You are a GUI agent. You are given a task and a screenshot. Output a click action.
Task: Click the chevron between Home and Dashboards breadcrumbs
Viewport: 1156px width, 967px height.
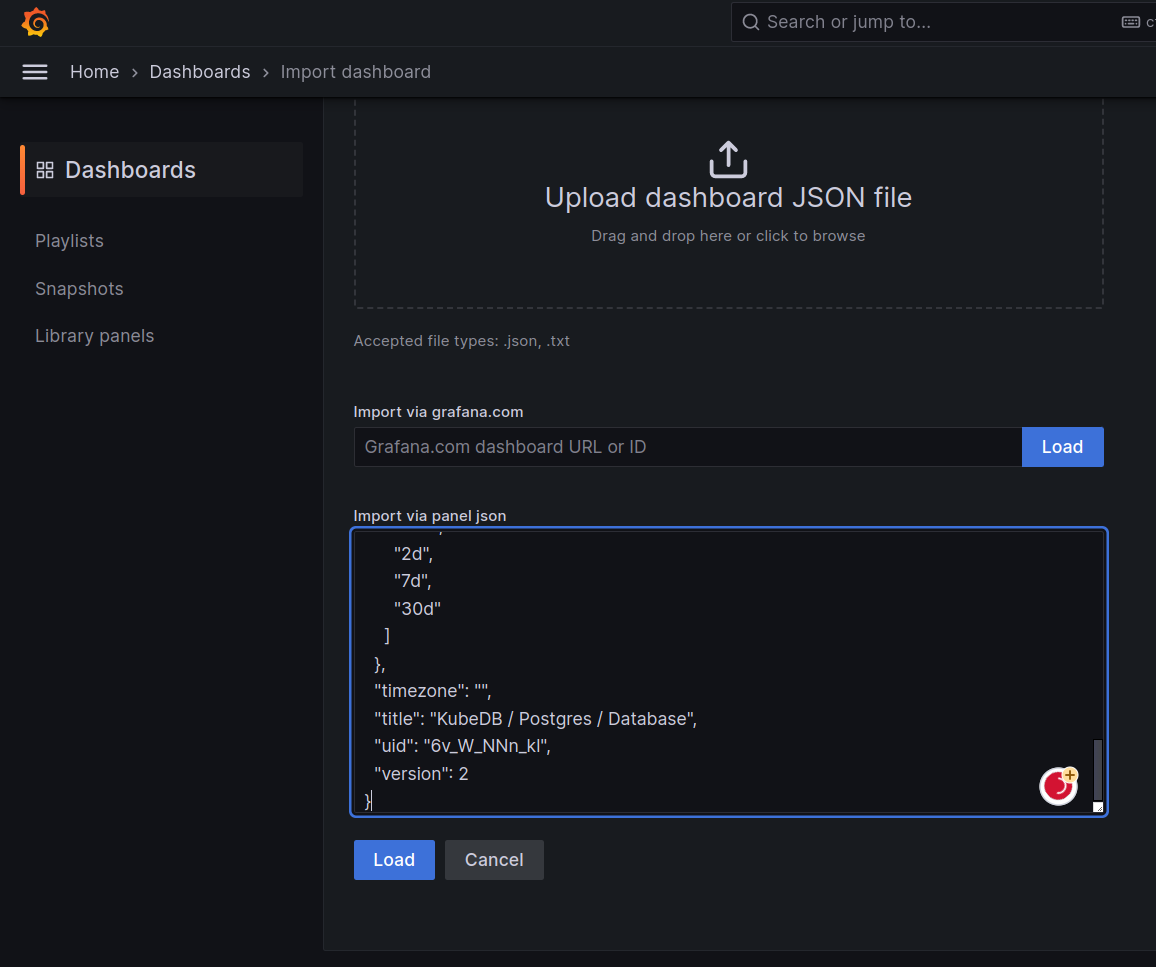coord(133,71)
